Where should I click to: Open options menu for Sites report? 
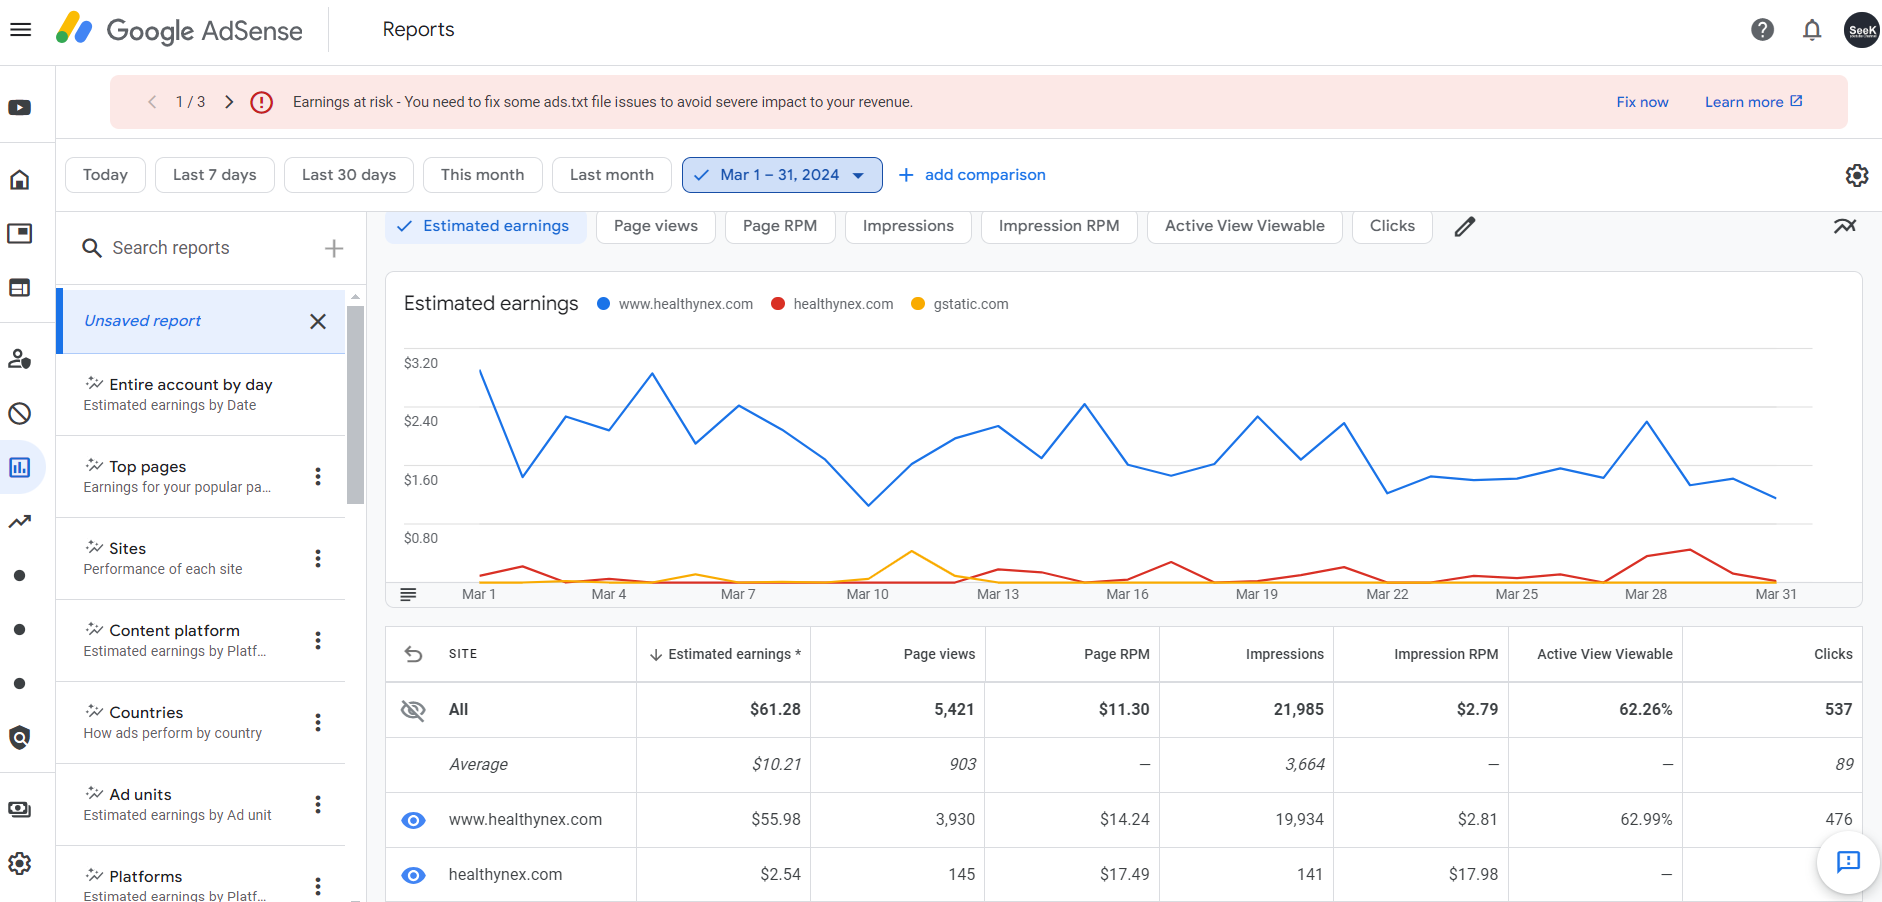coord(318,559)
